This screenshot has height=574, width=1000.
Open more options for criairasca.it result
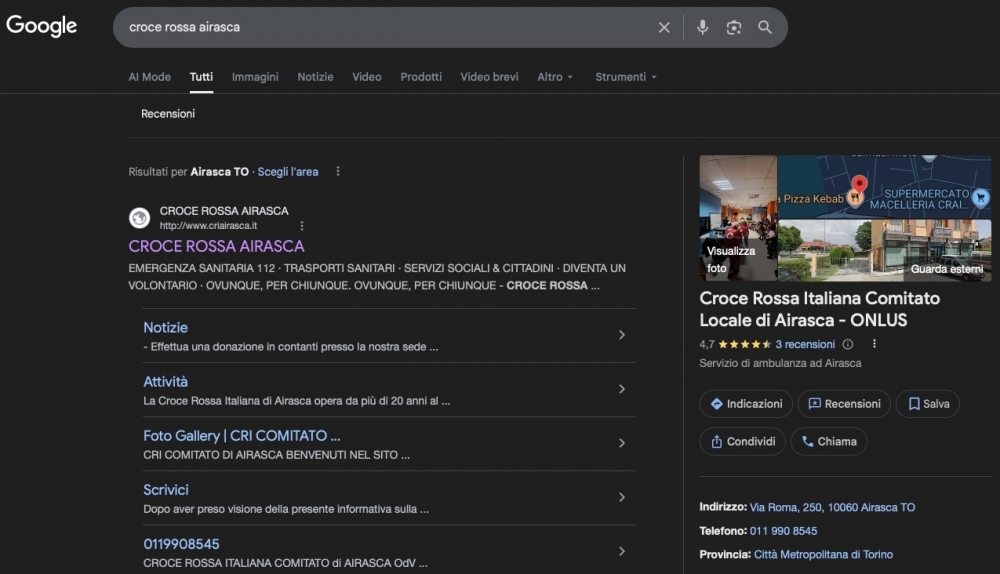click(x=302, y=226)
